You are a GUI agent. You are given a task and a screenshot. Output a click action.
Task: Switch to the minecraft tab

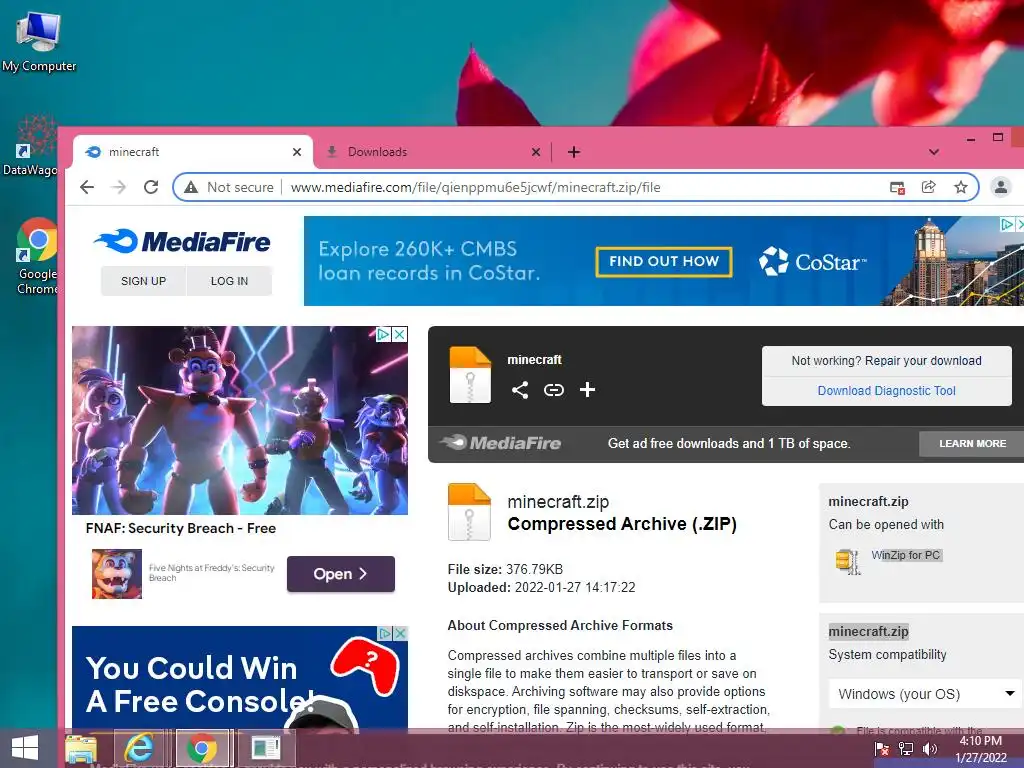coord(193,152)
